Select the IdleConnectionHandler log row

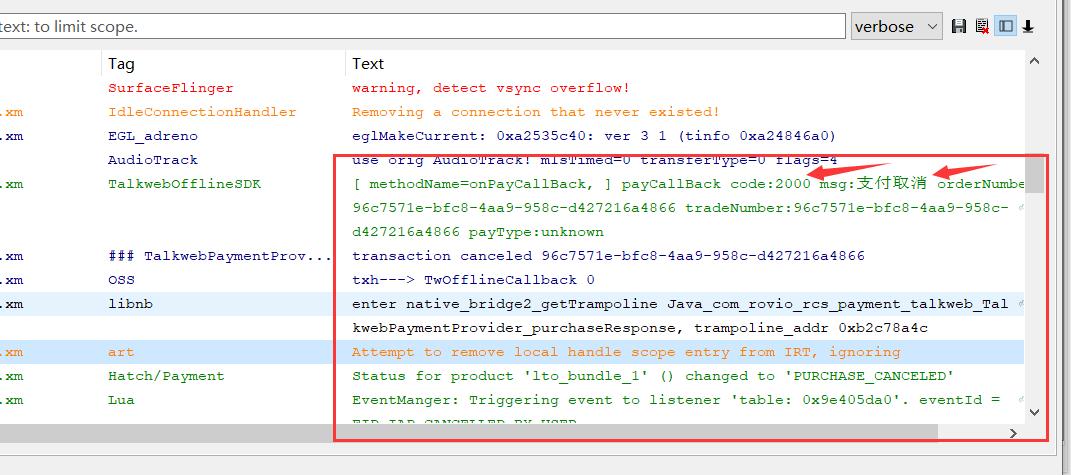(x=535, y=112)
